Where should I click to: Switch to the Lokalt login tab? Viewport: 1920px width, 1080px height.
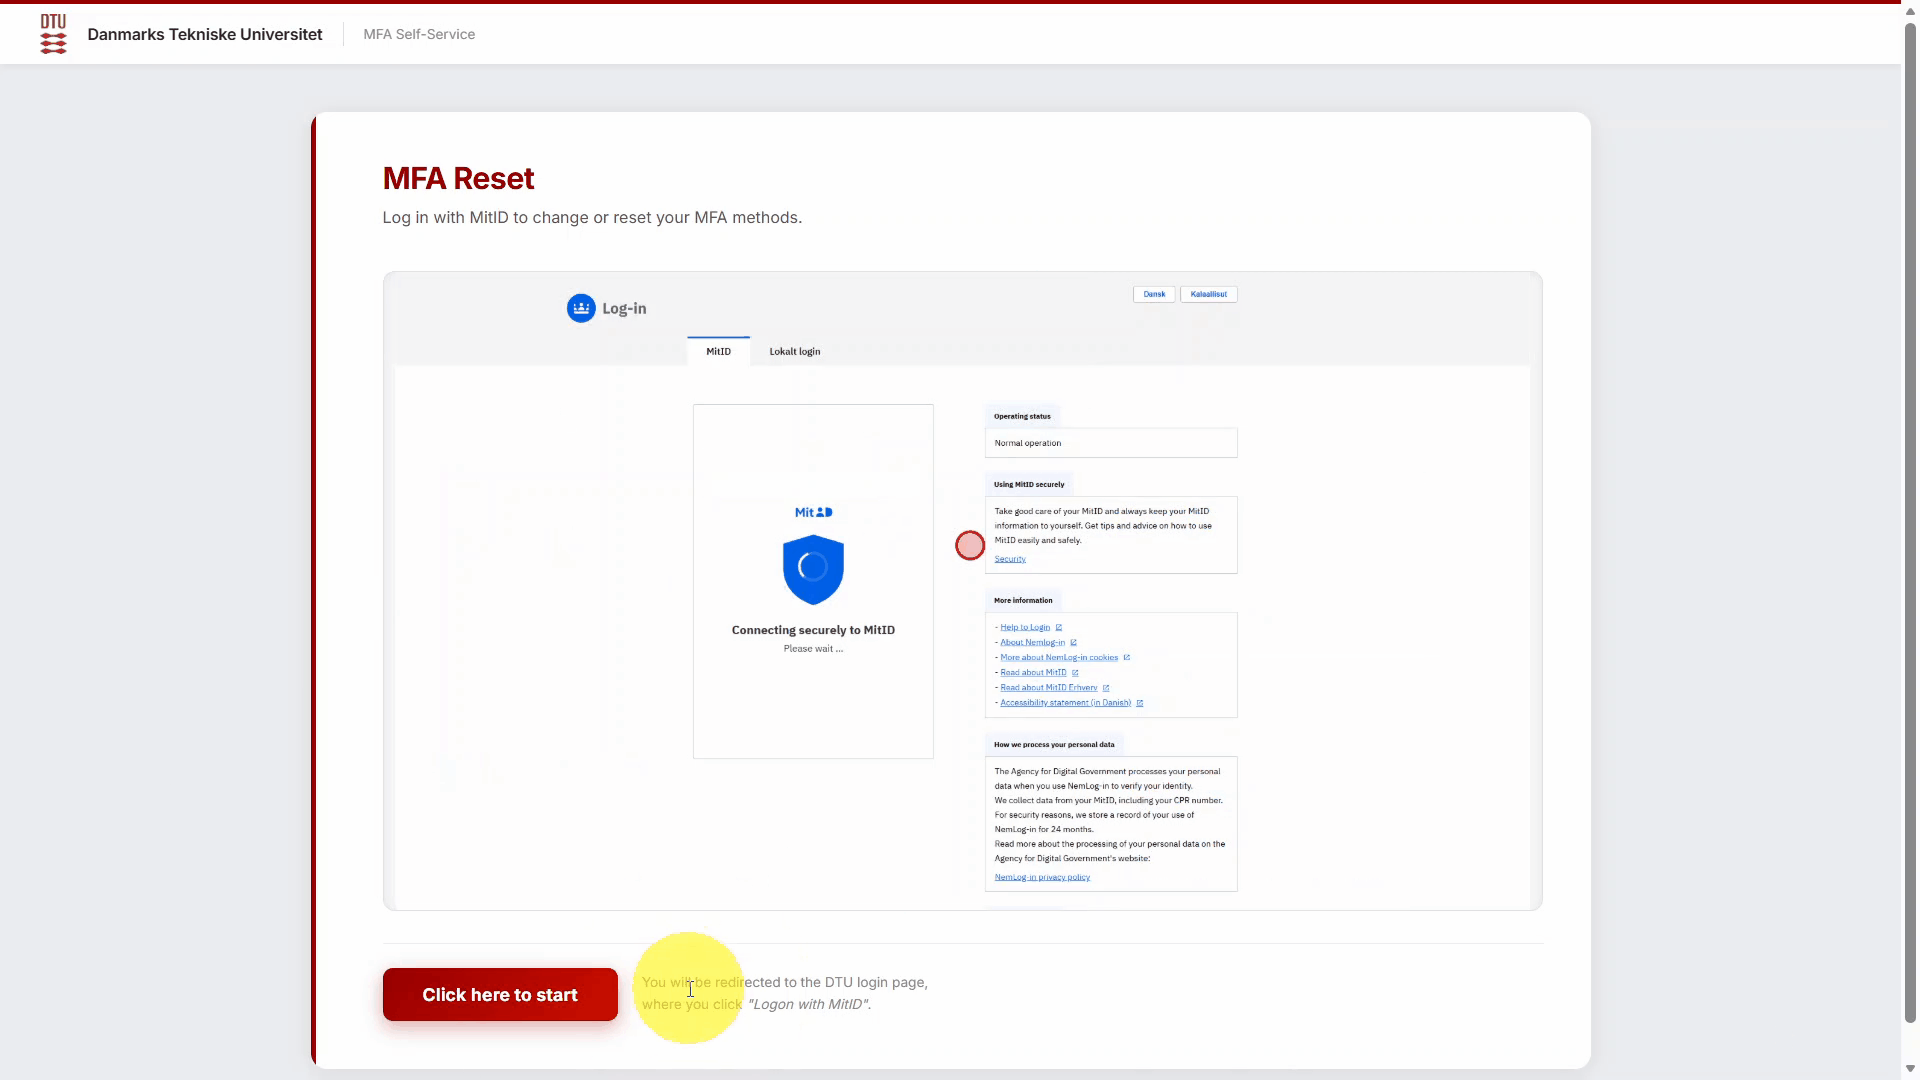pyautogui.click(x=795, y=351)
